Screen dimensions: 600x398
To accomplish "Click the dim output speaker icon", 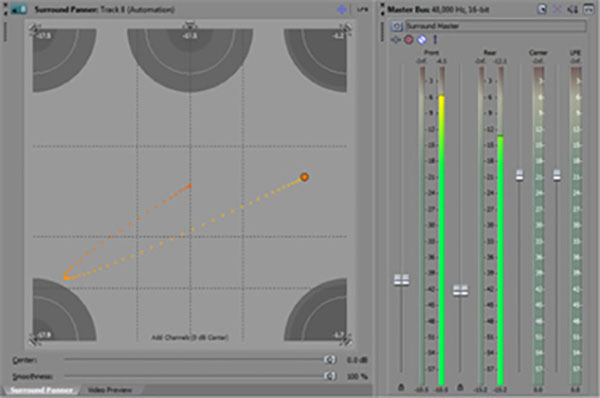I will [572, 10].
